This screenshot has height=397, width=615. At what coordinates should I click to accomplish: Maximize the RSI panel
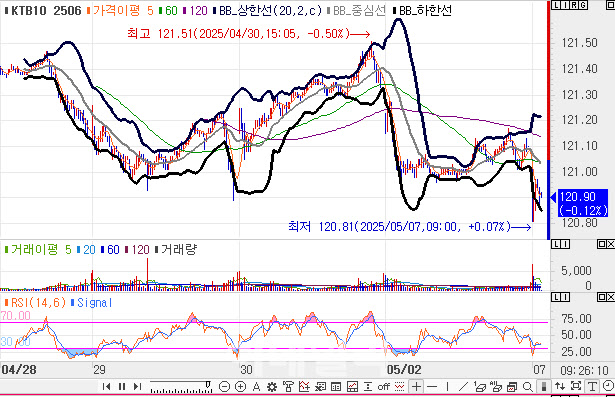(602, 297)
